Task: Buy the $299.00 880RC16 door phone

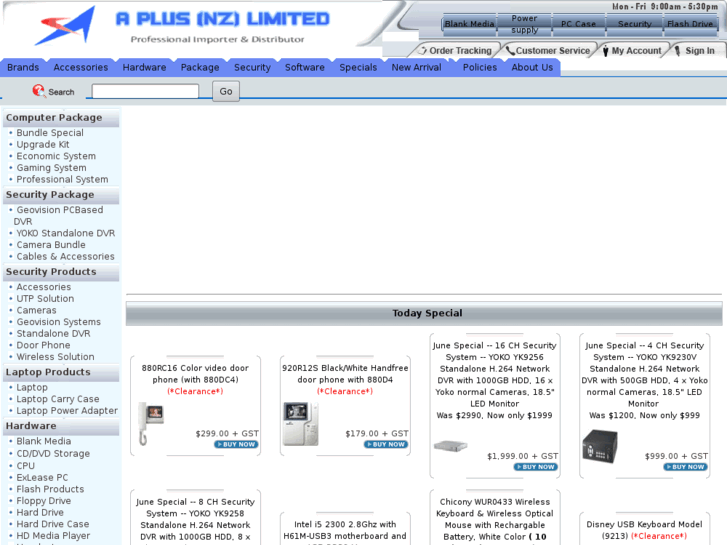Action: [236, 444]
